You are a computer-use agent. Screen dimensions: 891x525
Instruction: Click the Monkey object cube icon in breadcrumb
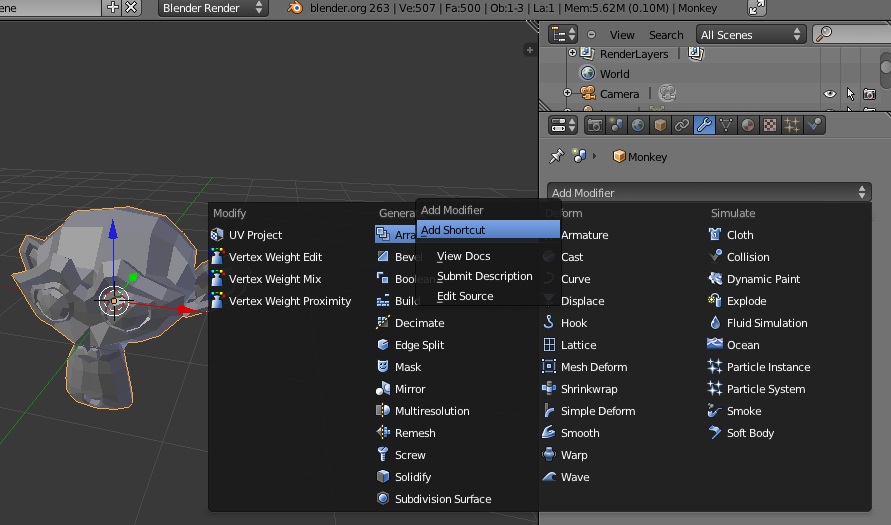(x=619, y=156)
